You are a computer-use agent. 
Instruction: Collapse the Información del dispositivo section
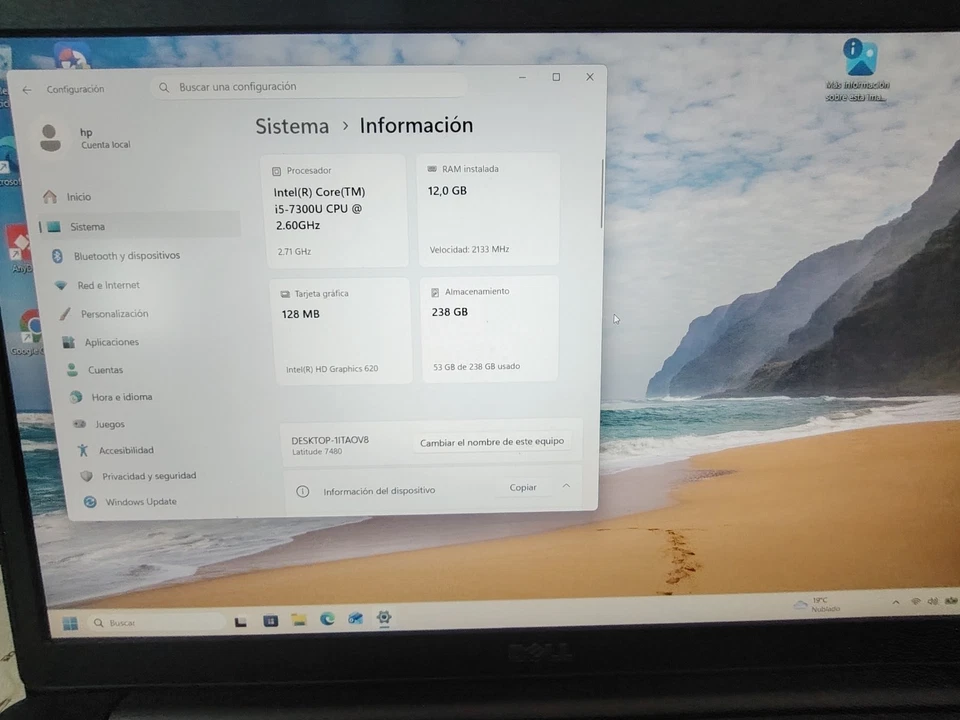pyautogui.click(x=566, y=486)
